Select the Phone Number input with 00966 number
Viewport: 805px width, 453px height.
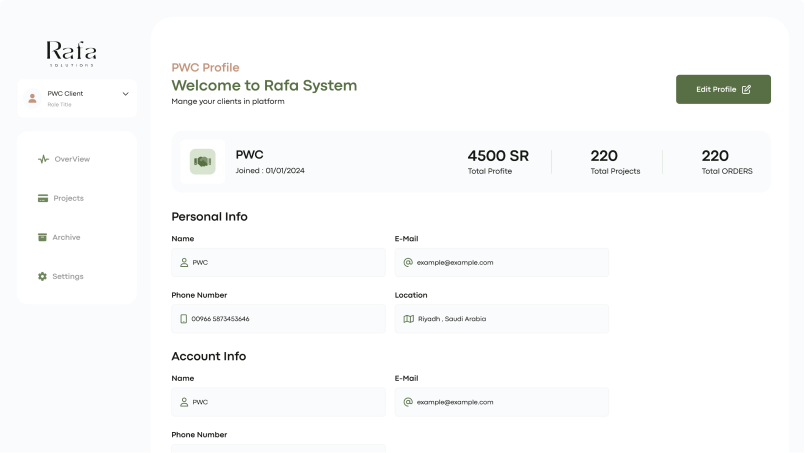point(278,319)
